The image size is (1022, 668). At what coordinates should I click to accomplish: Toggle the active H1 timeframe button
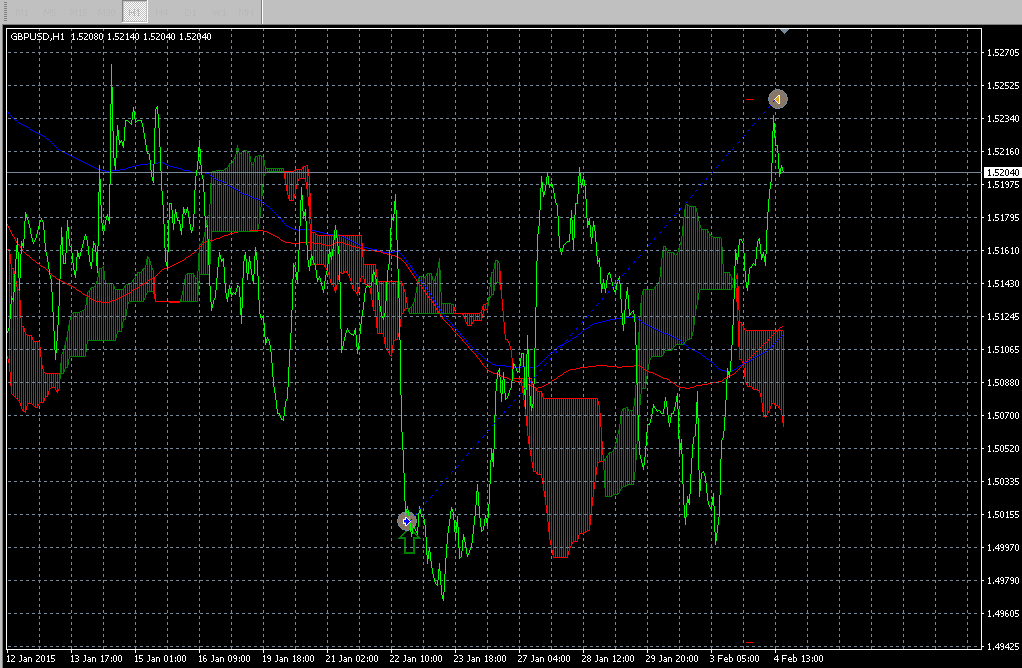click(x=134, y=12)
